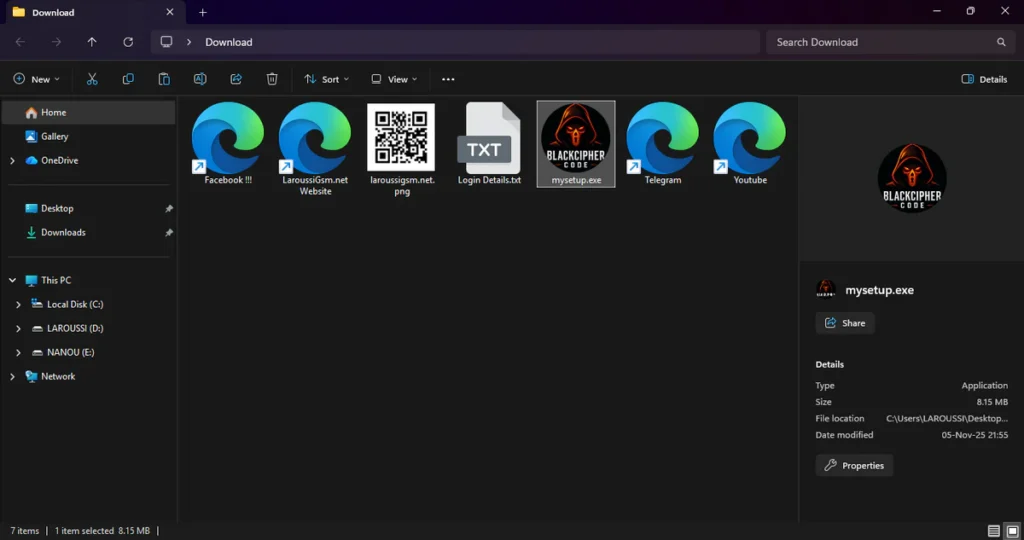Open a new tab with plus button
This screenshot has height=540, width=1024.
(x=203, y=12)
